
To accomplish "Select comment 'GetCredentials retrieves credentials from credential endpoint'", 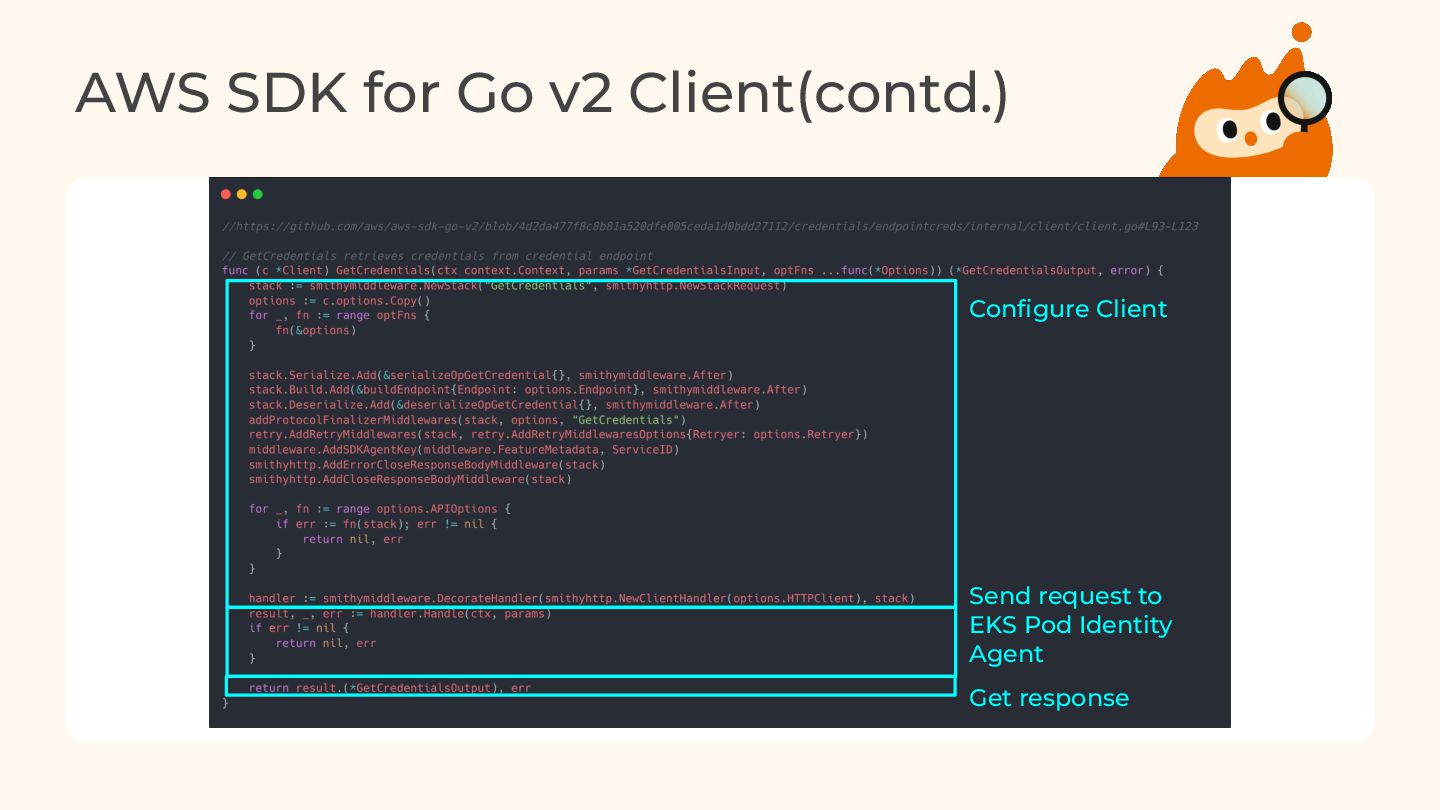I will tap(438, 256).
